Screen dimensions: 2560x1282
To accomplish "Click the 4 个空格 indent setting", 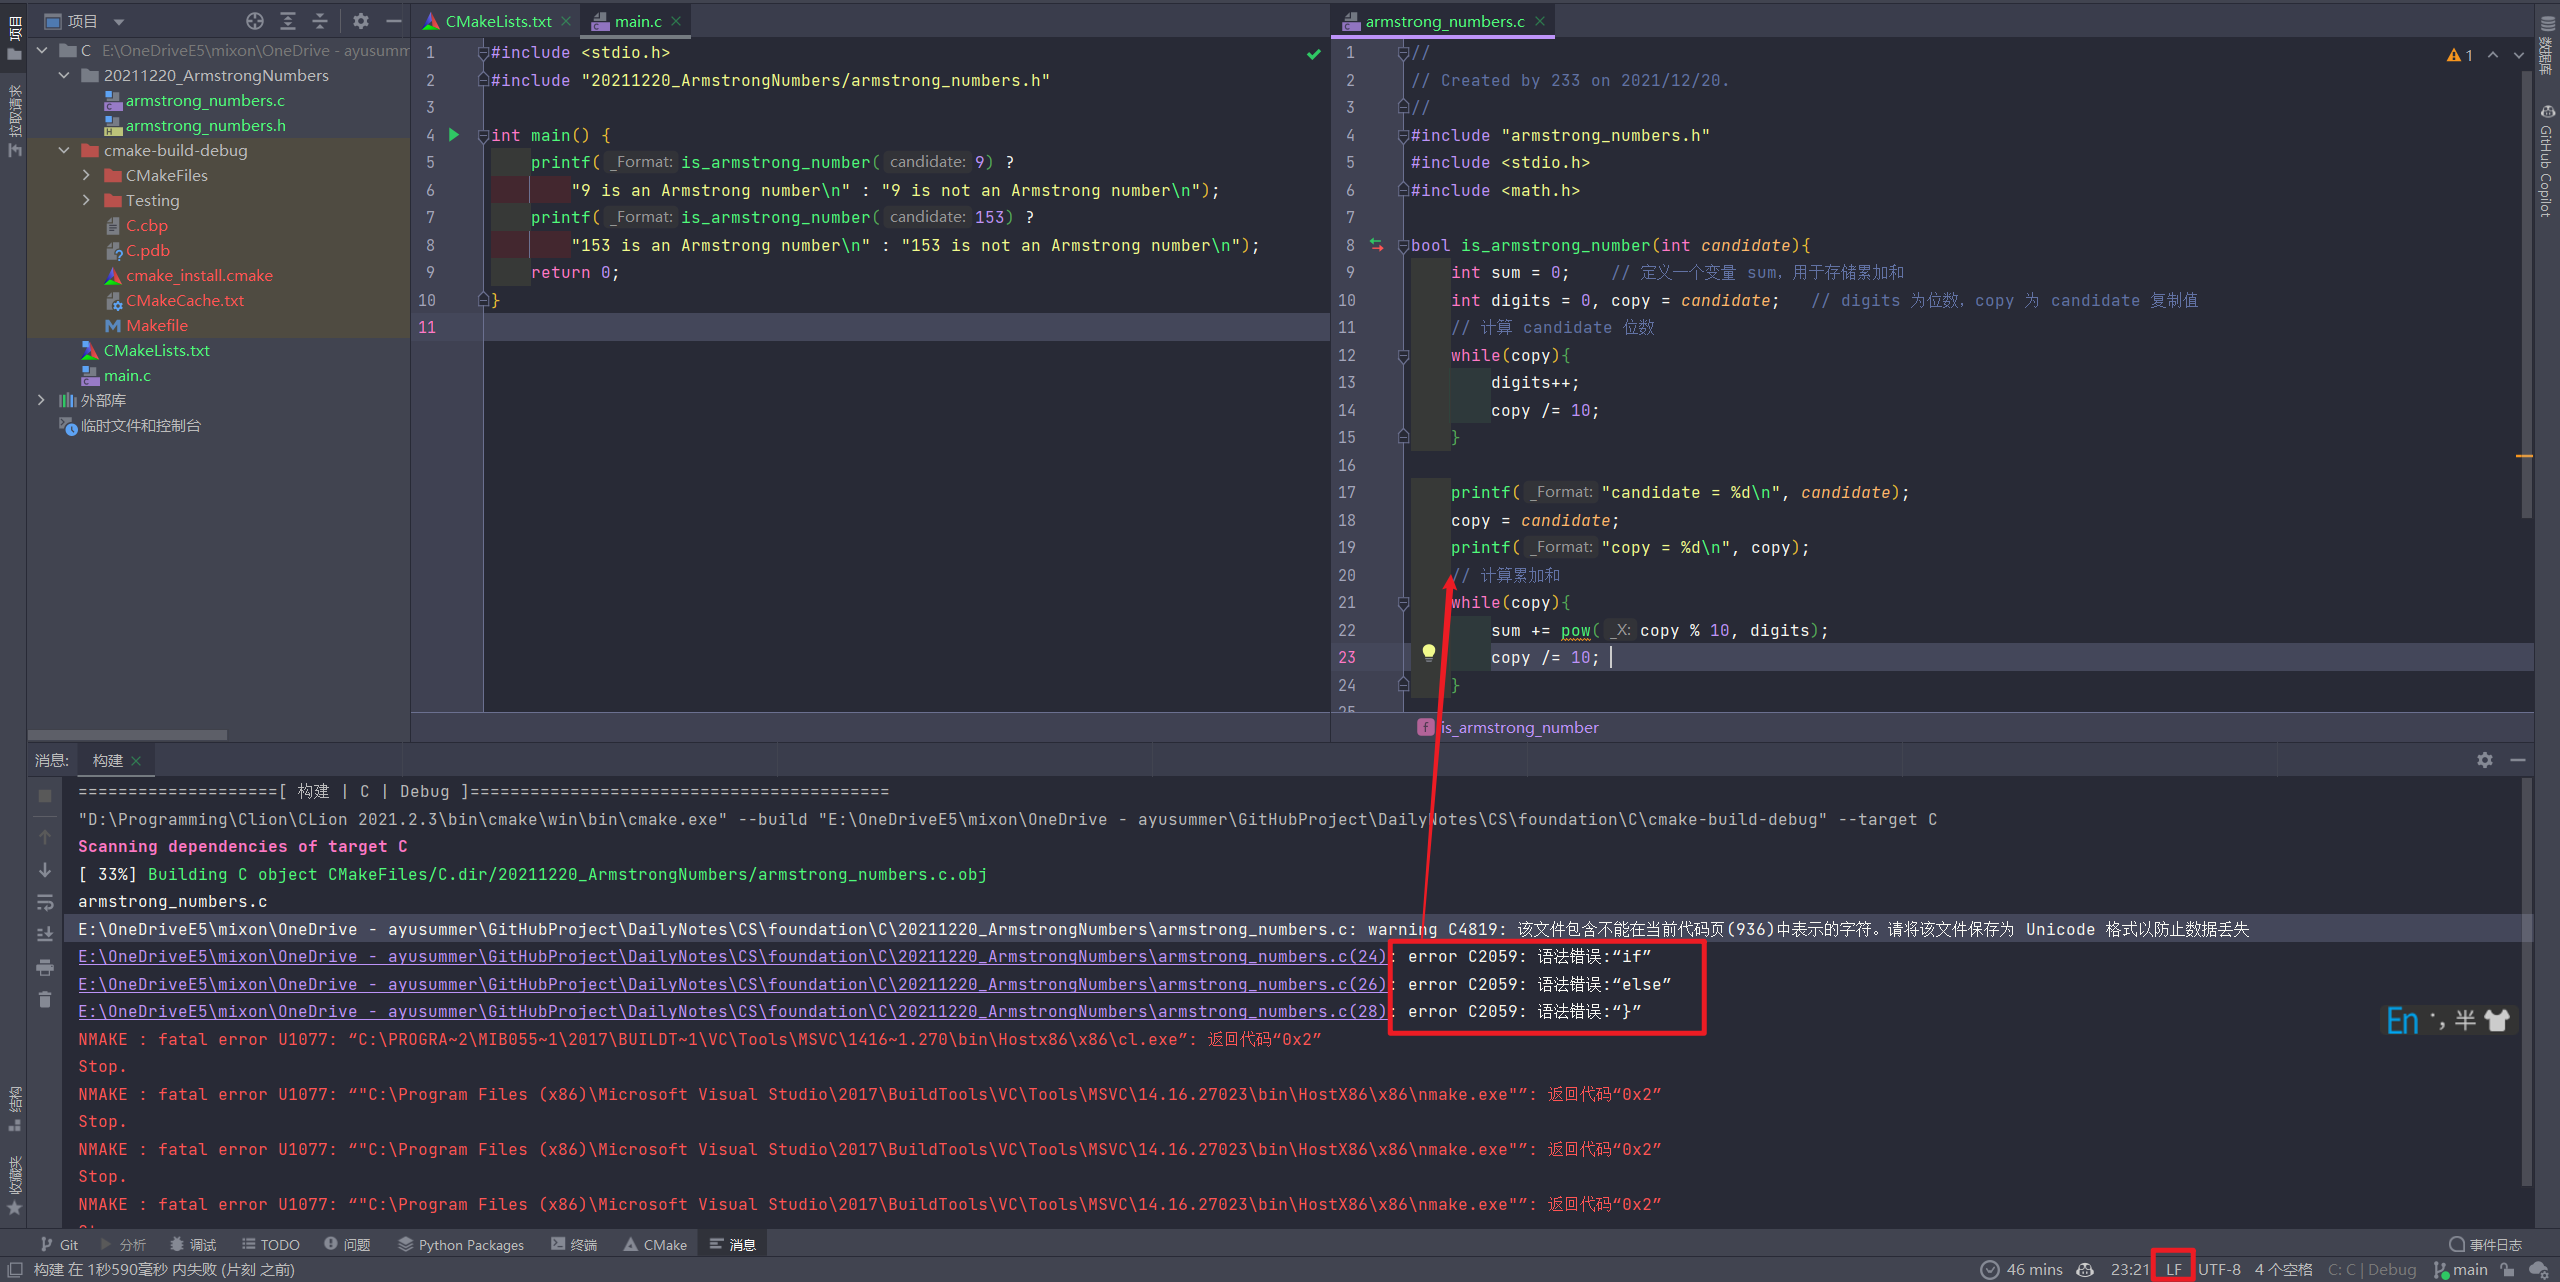I will (x=2283, y=1269).
